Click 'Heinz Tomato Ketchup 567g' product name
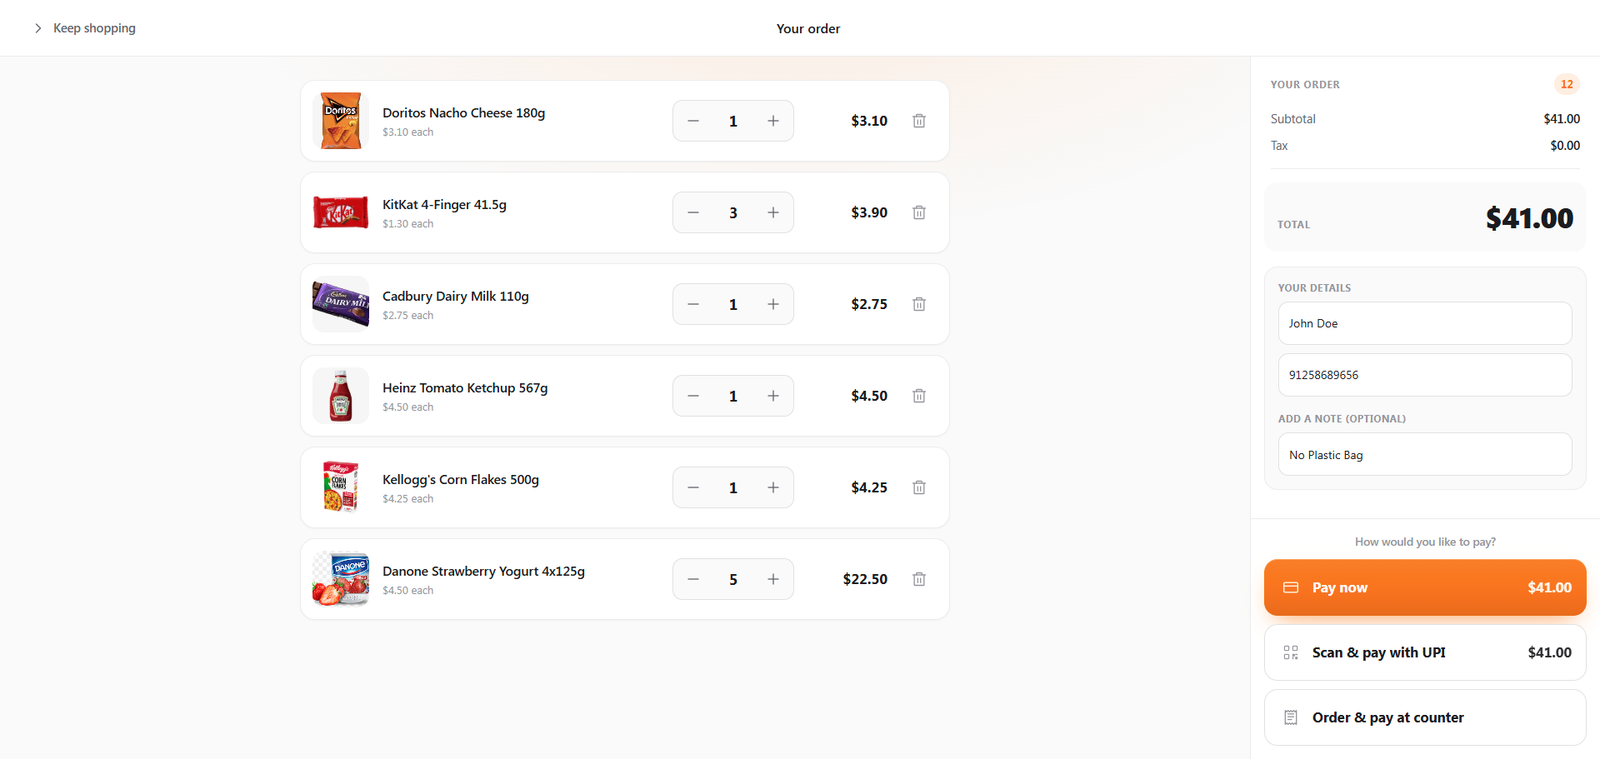Viewport: 1600px width, 759px height. tap(465, 388)
